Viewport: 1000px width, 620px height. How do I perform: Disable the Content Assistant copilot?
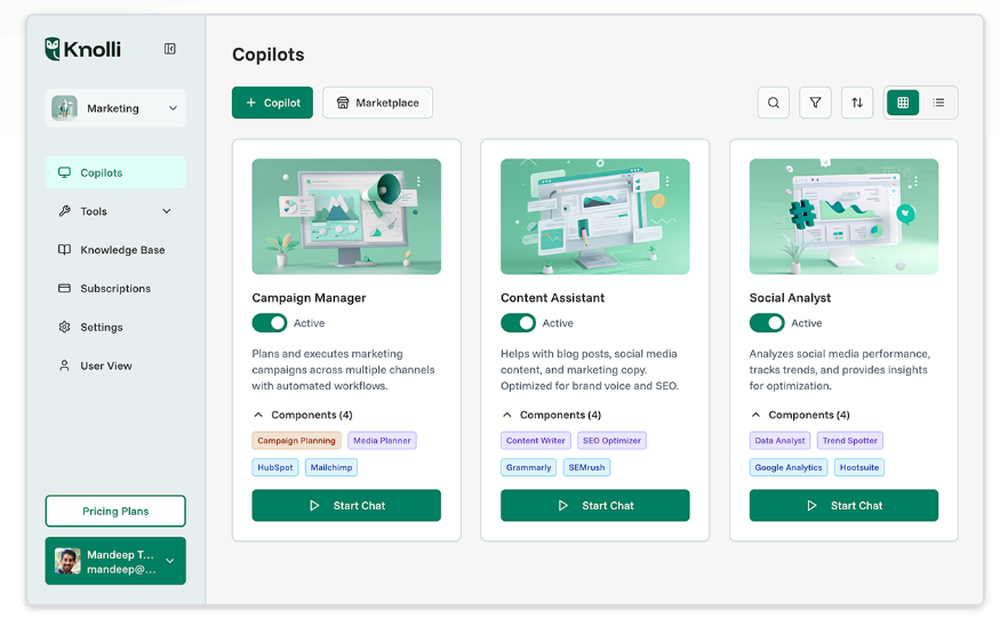coord(518,323)
